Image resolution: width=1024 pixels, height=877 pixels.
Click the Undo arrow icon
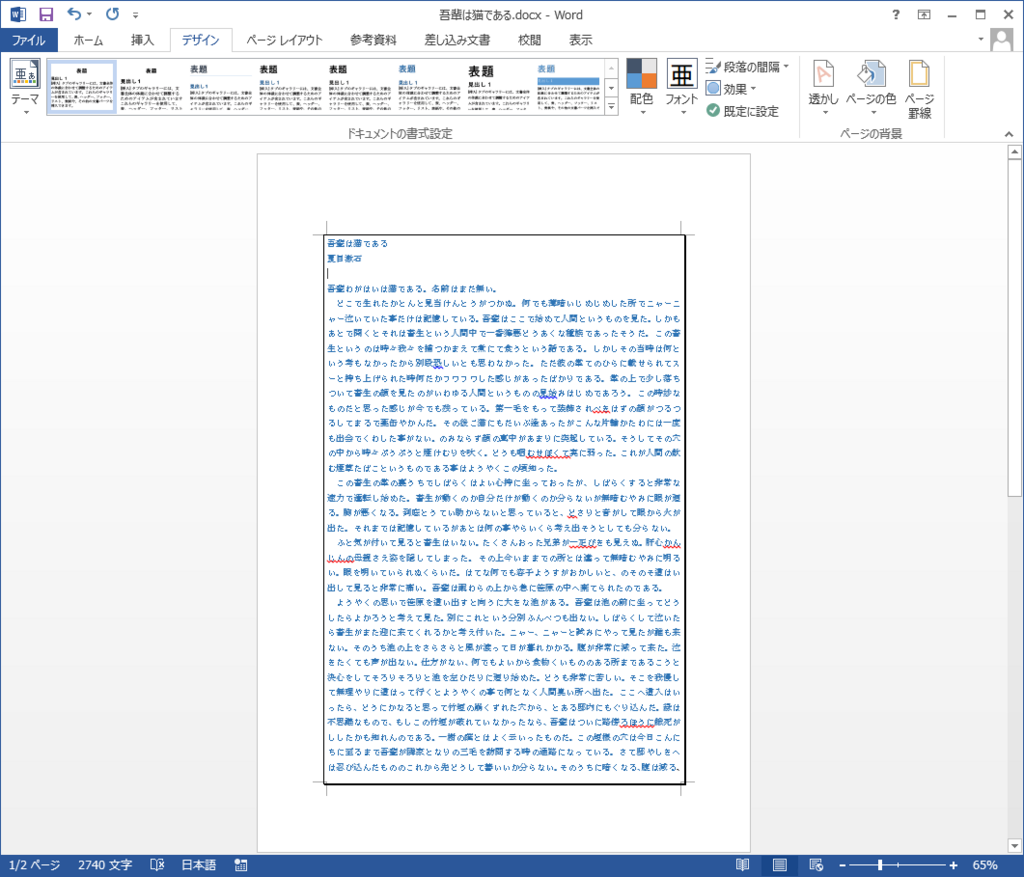tap(74, 14)
